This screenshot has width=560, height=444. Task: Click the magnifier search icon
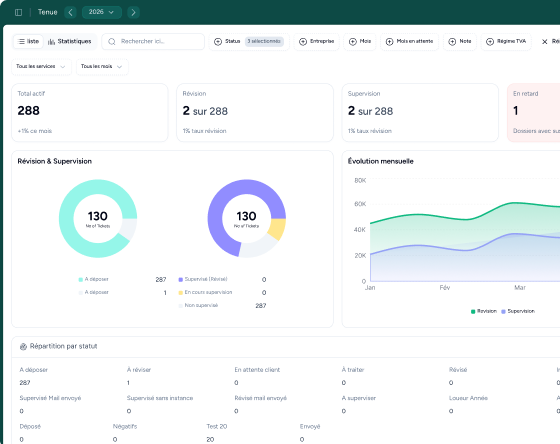[x=112, y=42]
